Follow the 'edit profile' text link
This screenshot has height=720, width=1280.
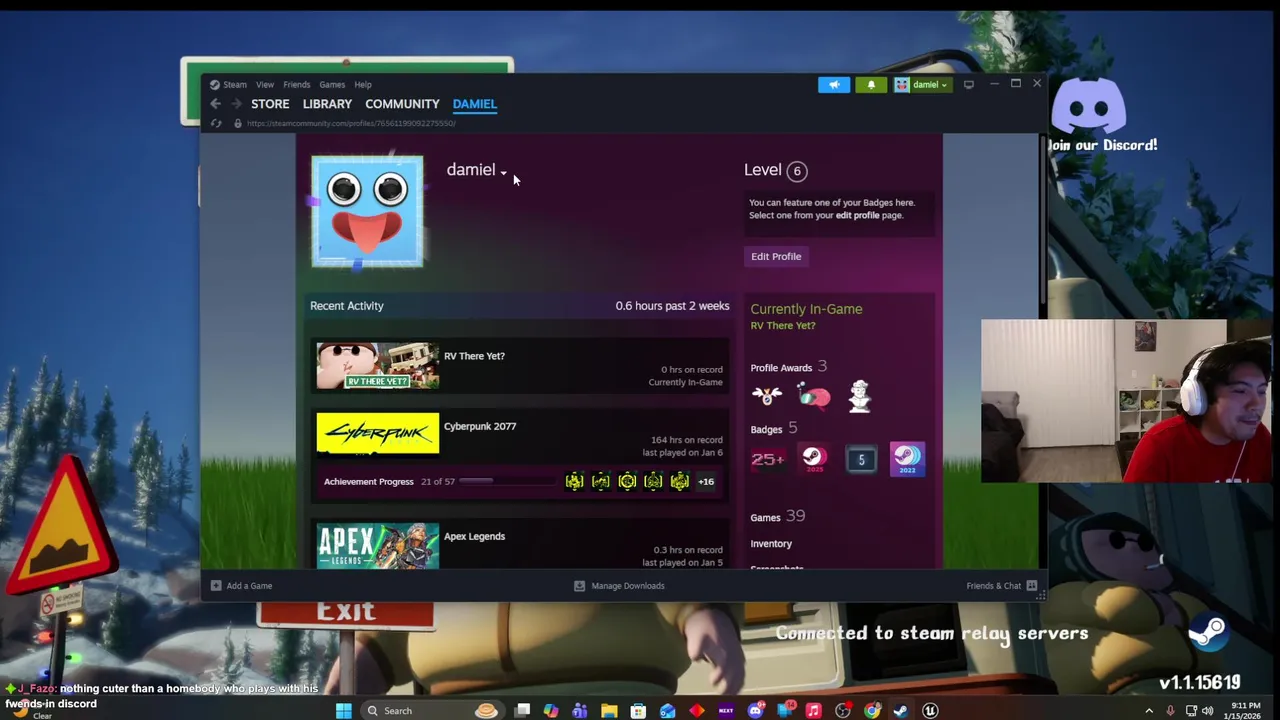(x=858, y=215)
